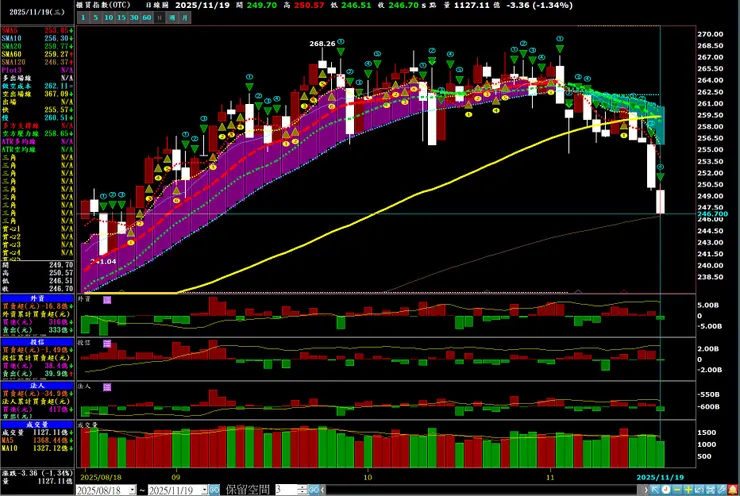This screenshot has width=740, height=496.
Task: Switch to the 30-minute chart period
Action: pyautogui.click(x=134, y=17)
